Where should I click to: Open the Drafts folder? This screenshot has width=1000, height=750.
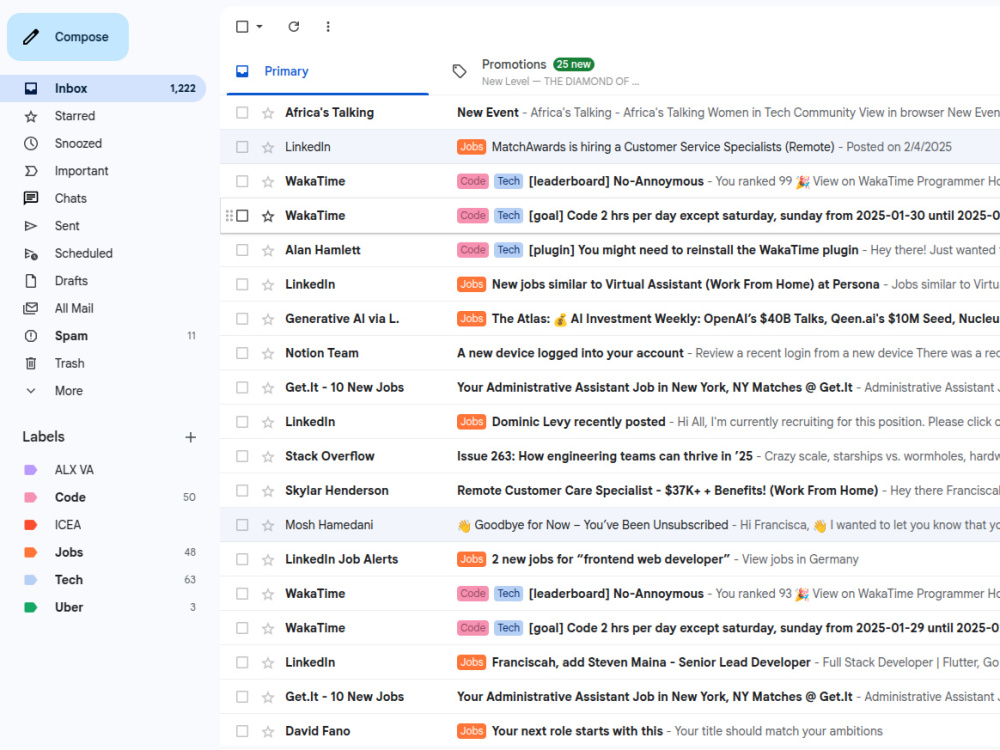click(x=103, y=281)
